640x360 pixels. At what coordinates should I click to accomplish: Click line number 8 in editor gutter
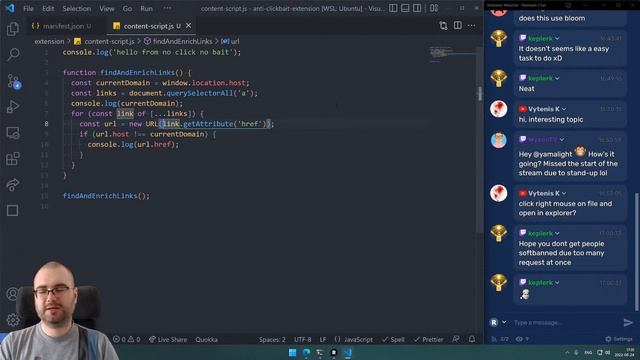point(46,124)
